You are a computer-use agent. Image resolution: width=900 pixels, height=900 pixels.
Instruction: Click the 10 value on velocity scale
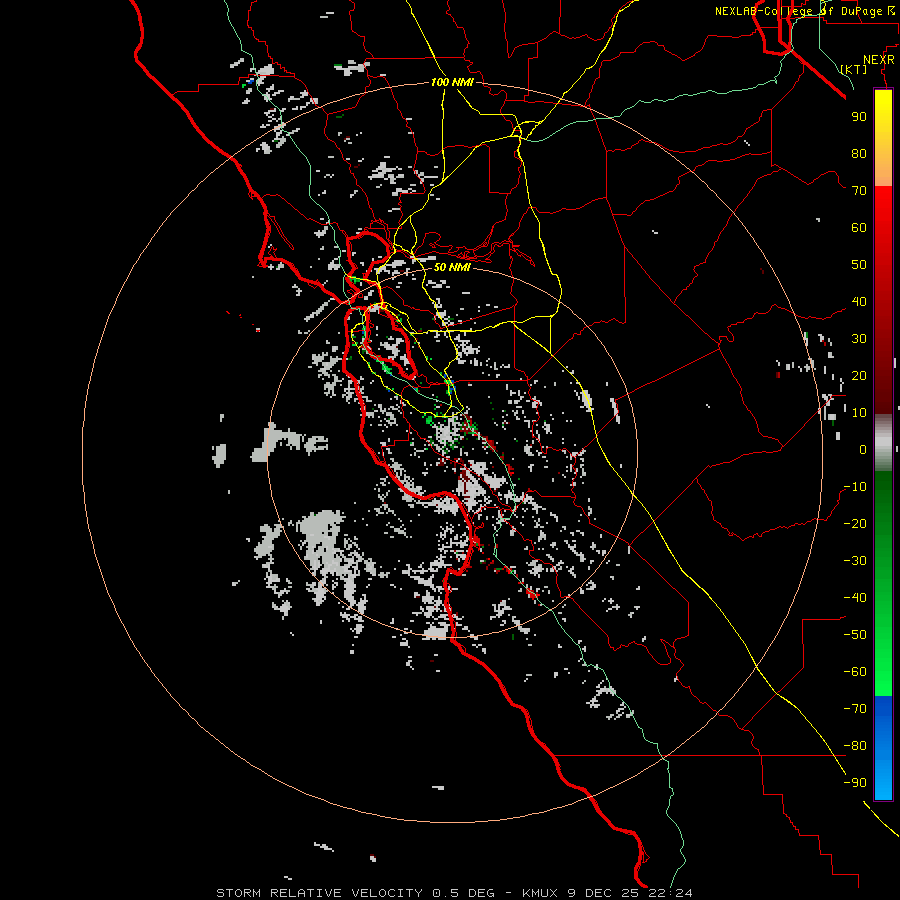[x=859, y=413]
